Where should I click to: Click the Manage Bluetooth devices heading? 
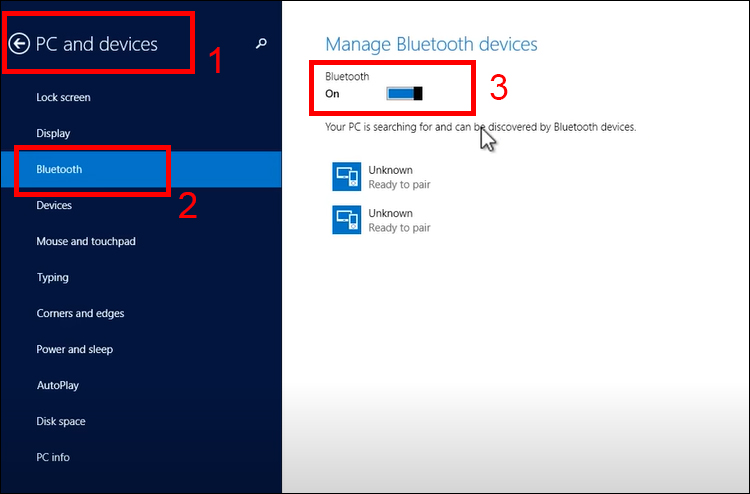pos(431,44)
